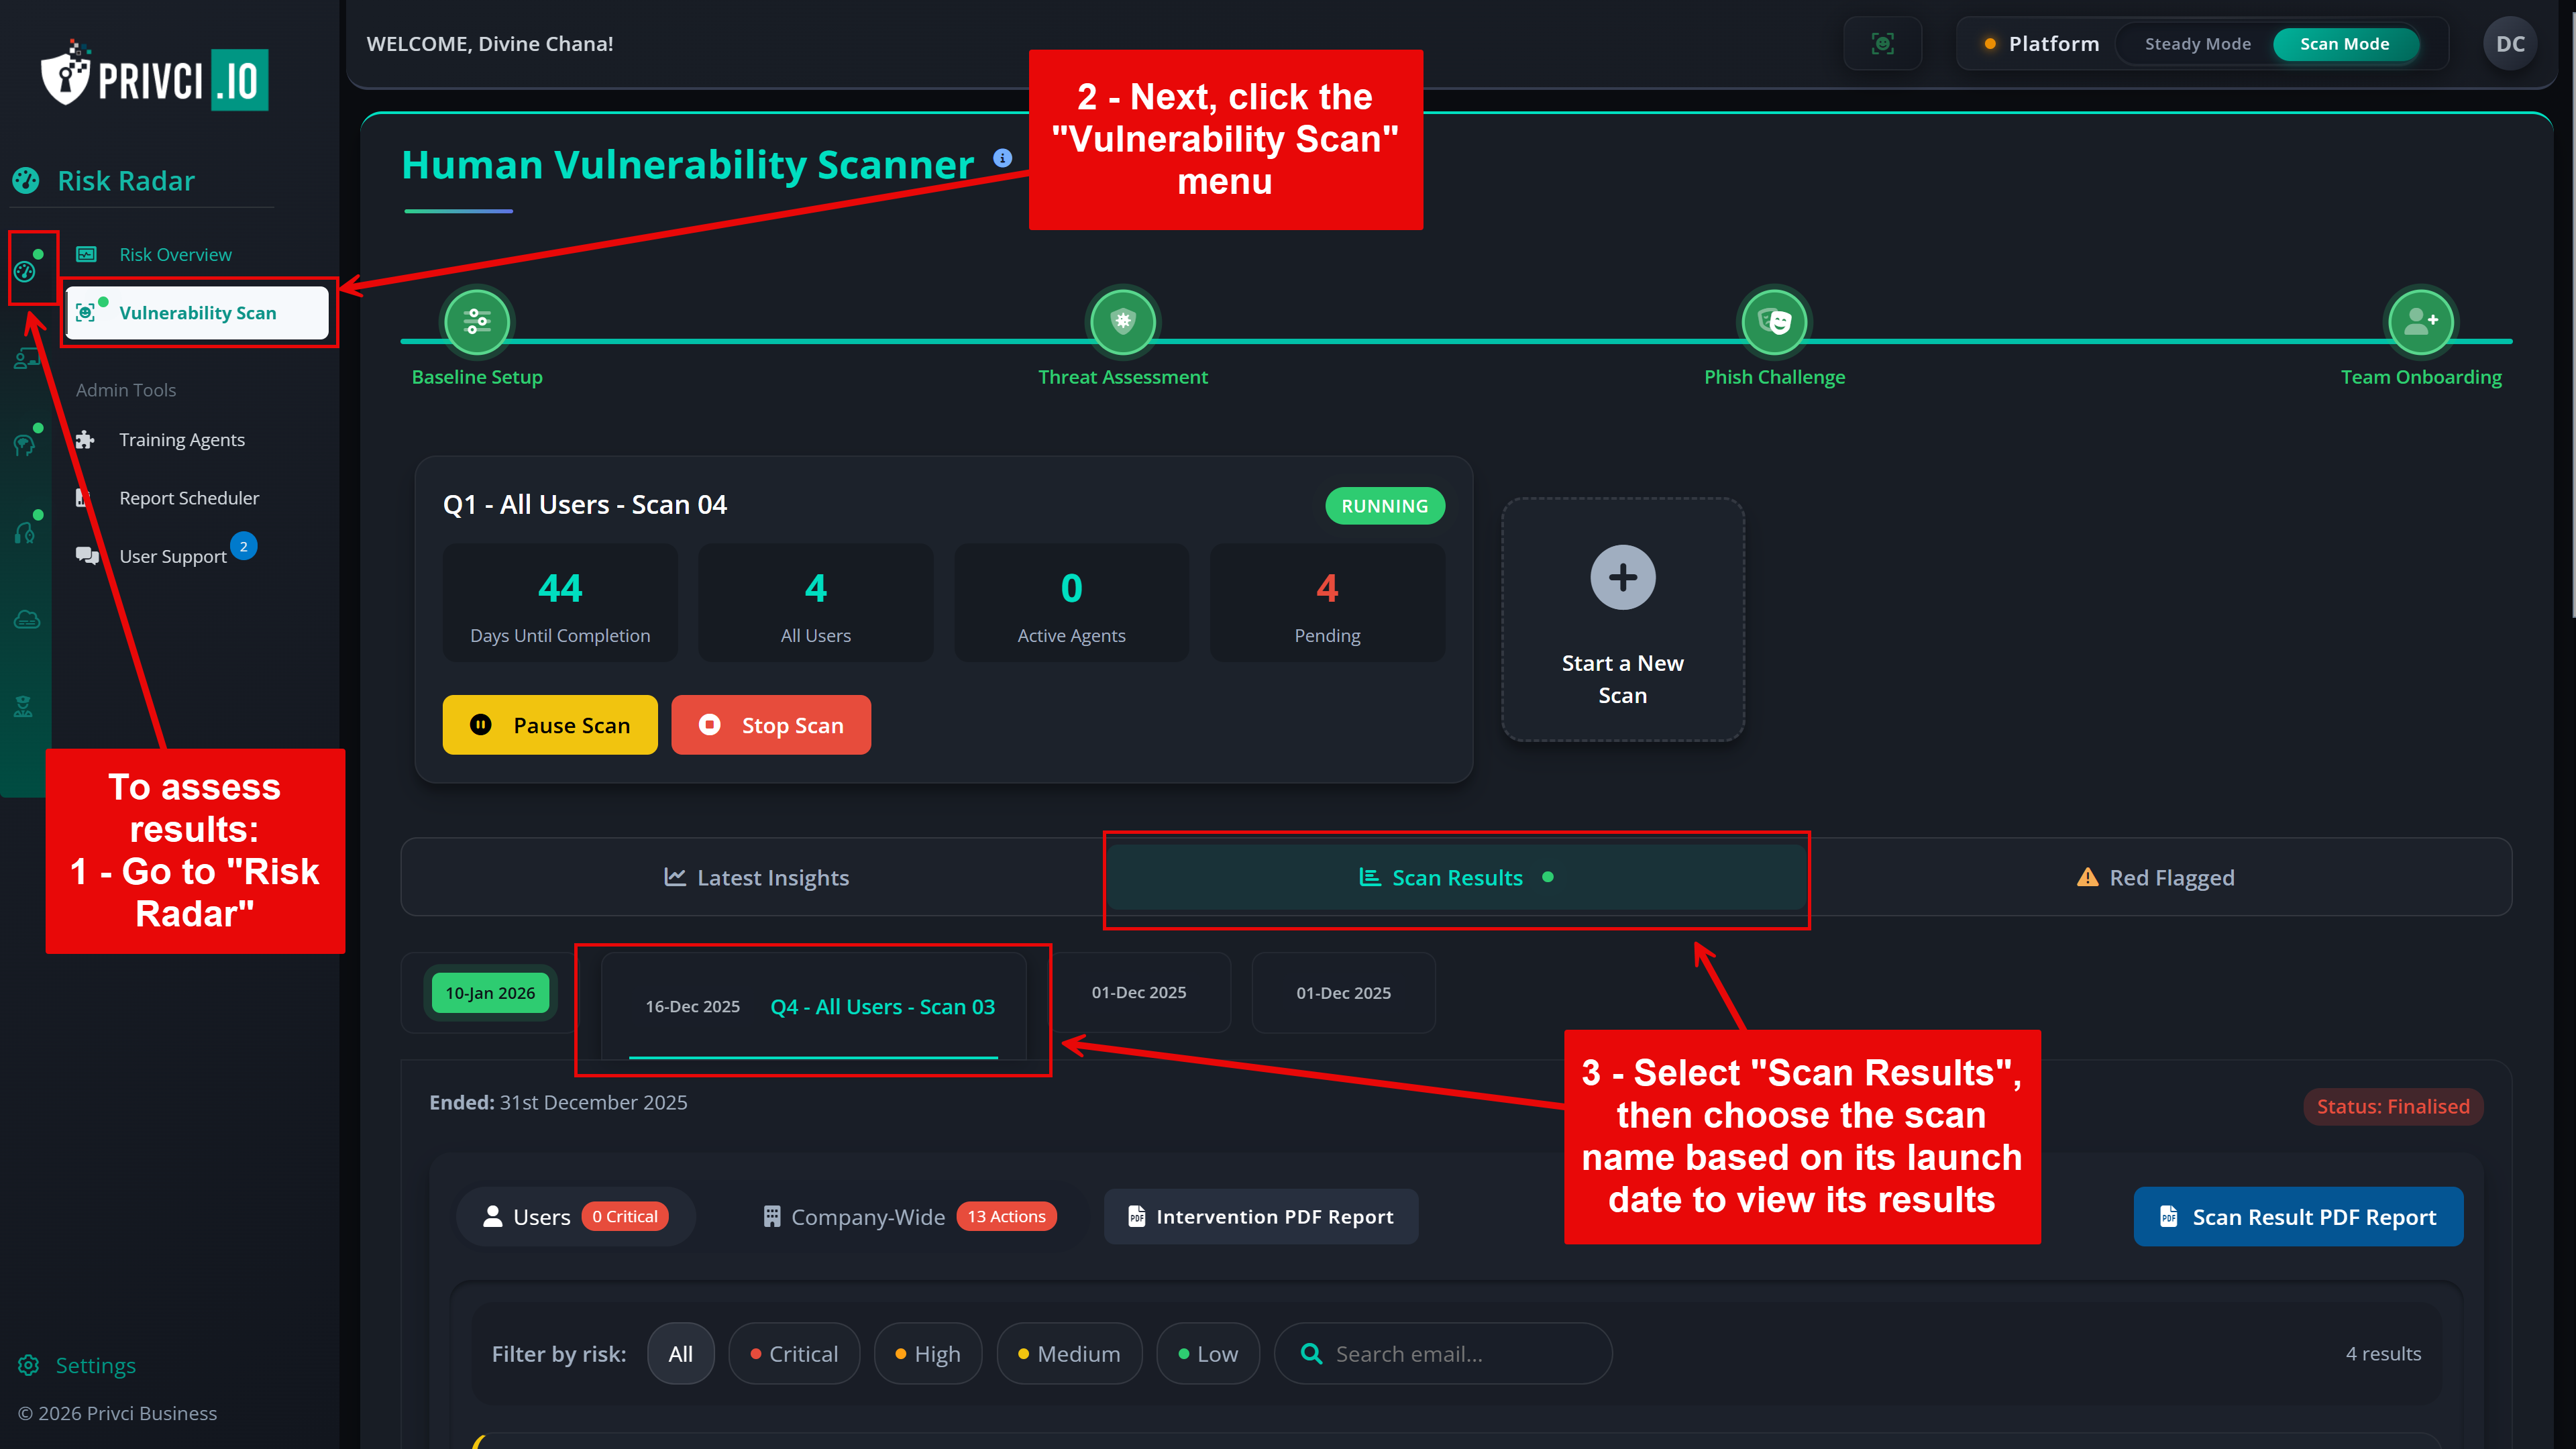
Task: Open the Phish Challenge mask icon
Action: click(1774, 322)
